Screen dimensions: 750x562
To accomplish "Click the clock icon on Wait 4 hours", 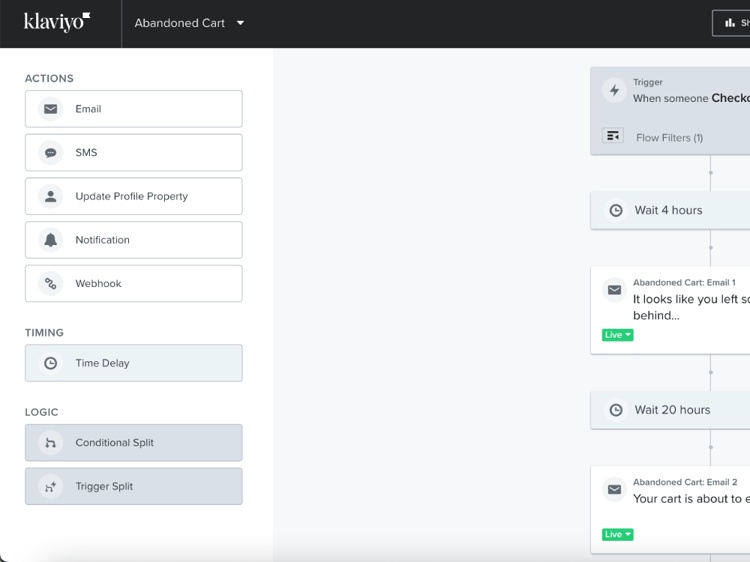I will click(x=616, y=210).
